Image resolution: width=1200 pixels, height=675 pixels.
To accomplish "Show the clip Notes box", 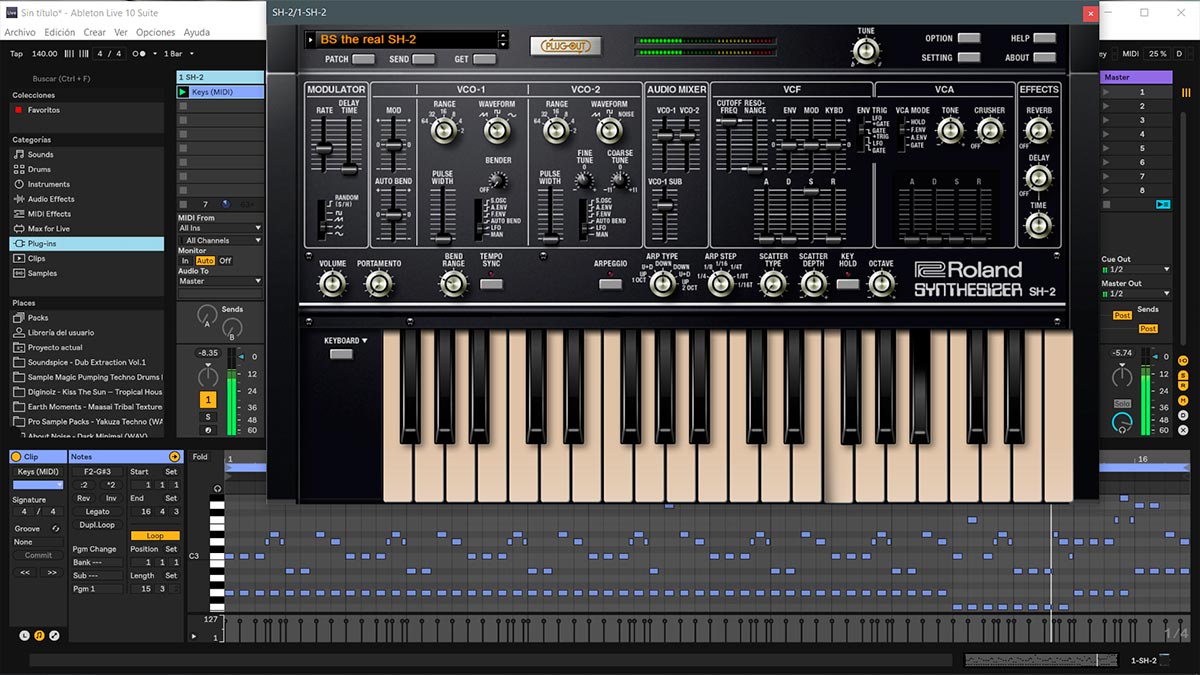I will click(39, 635).
